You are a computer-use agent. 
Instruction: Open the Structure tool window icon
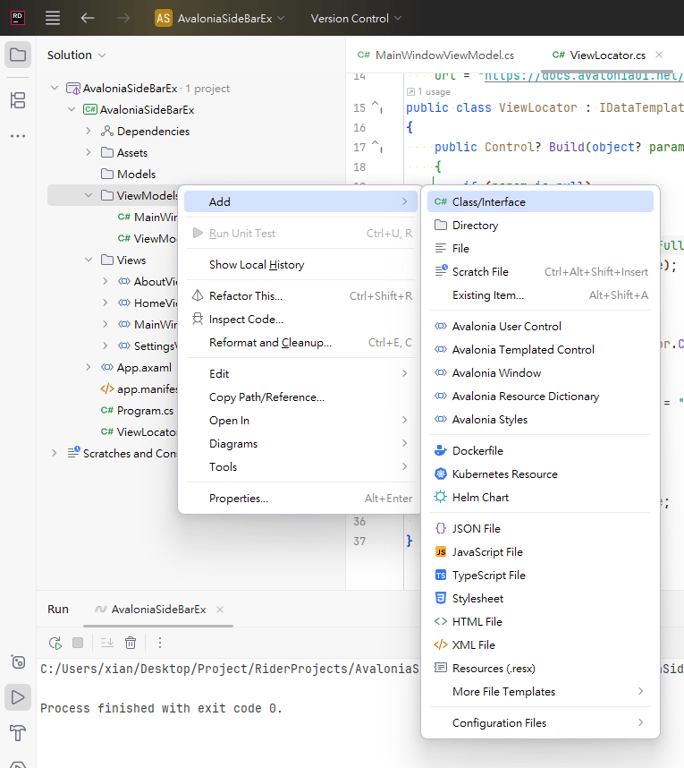[18, 100]
